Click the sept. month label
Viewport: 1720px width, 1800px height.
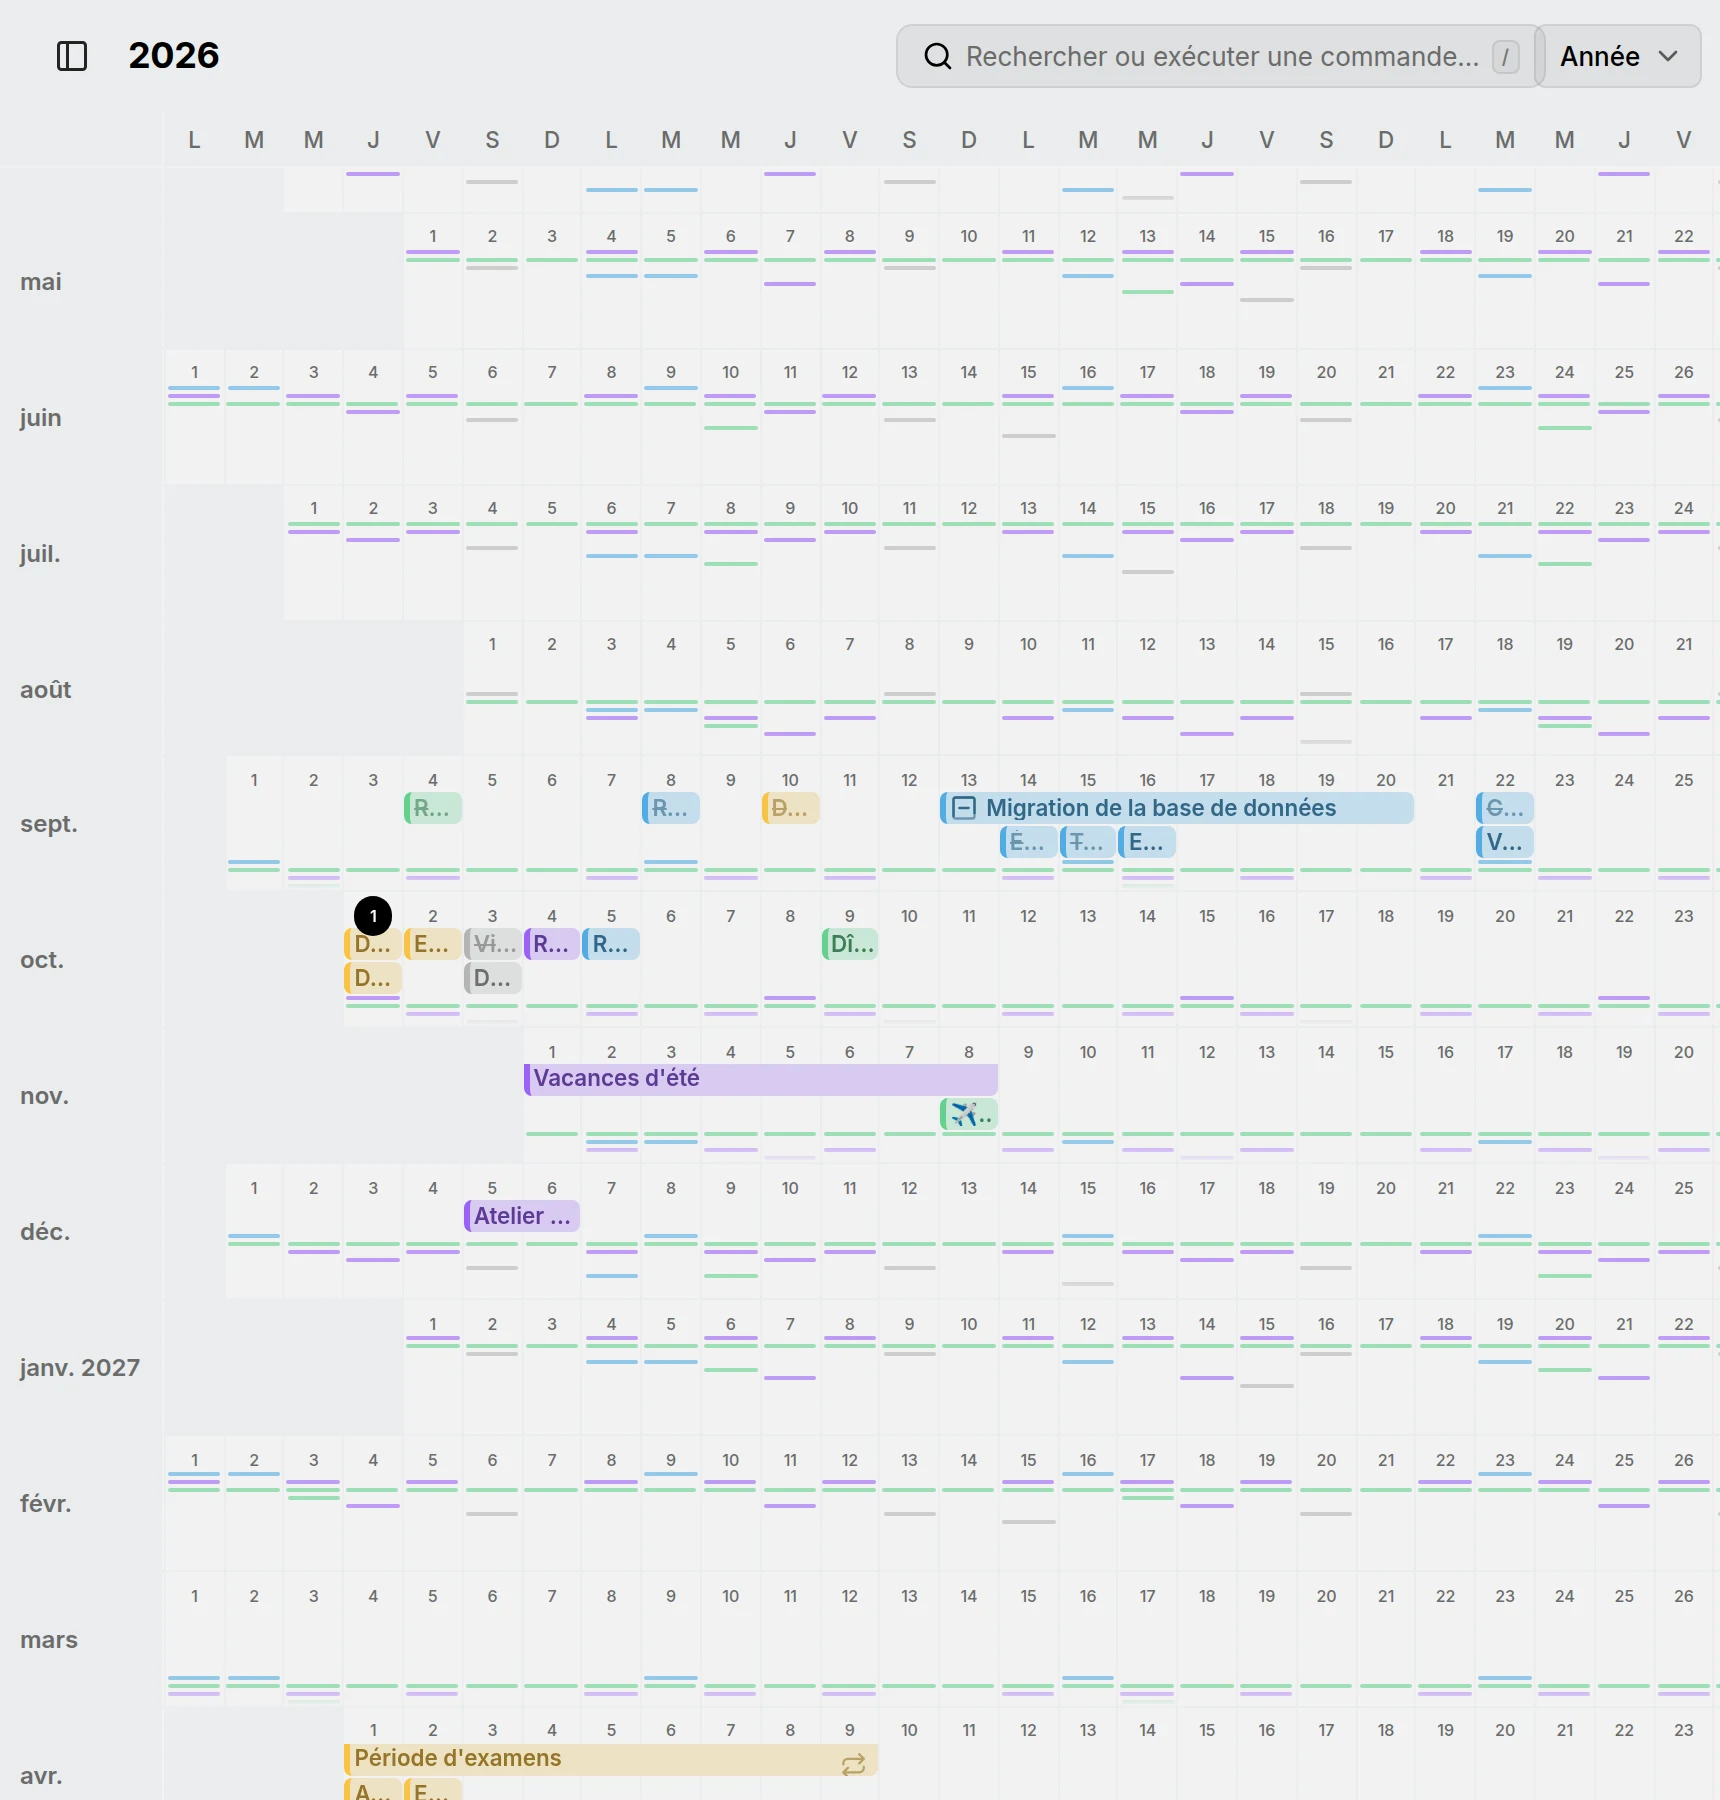click(x=49, y=824)
